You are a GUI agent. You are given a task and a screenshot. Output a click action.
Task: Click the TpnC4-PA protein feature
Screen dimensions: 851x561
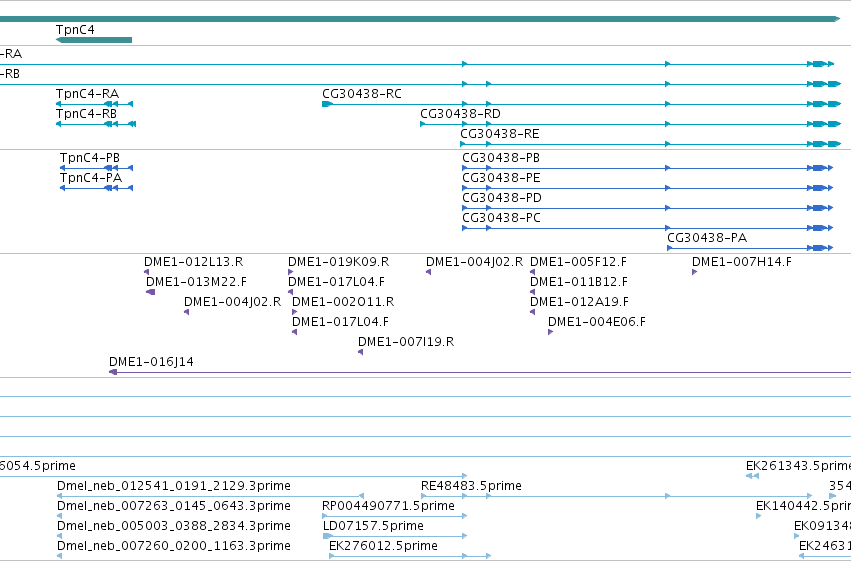coord(97,188)
